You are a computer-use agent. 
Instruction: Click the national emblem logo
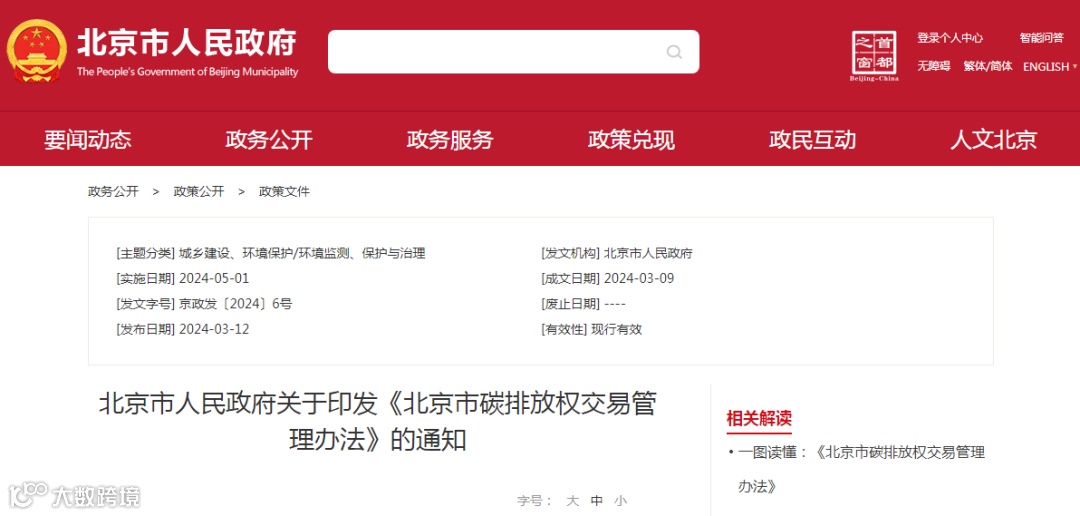pyautogui.click(x=37, y=52)
